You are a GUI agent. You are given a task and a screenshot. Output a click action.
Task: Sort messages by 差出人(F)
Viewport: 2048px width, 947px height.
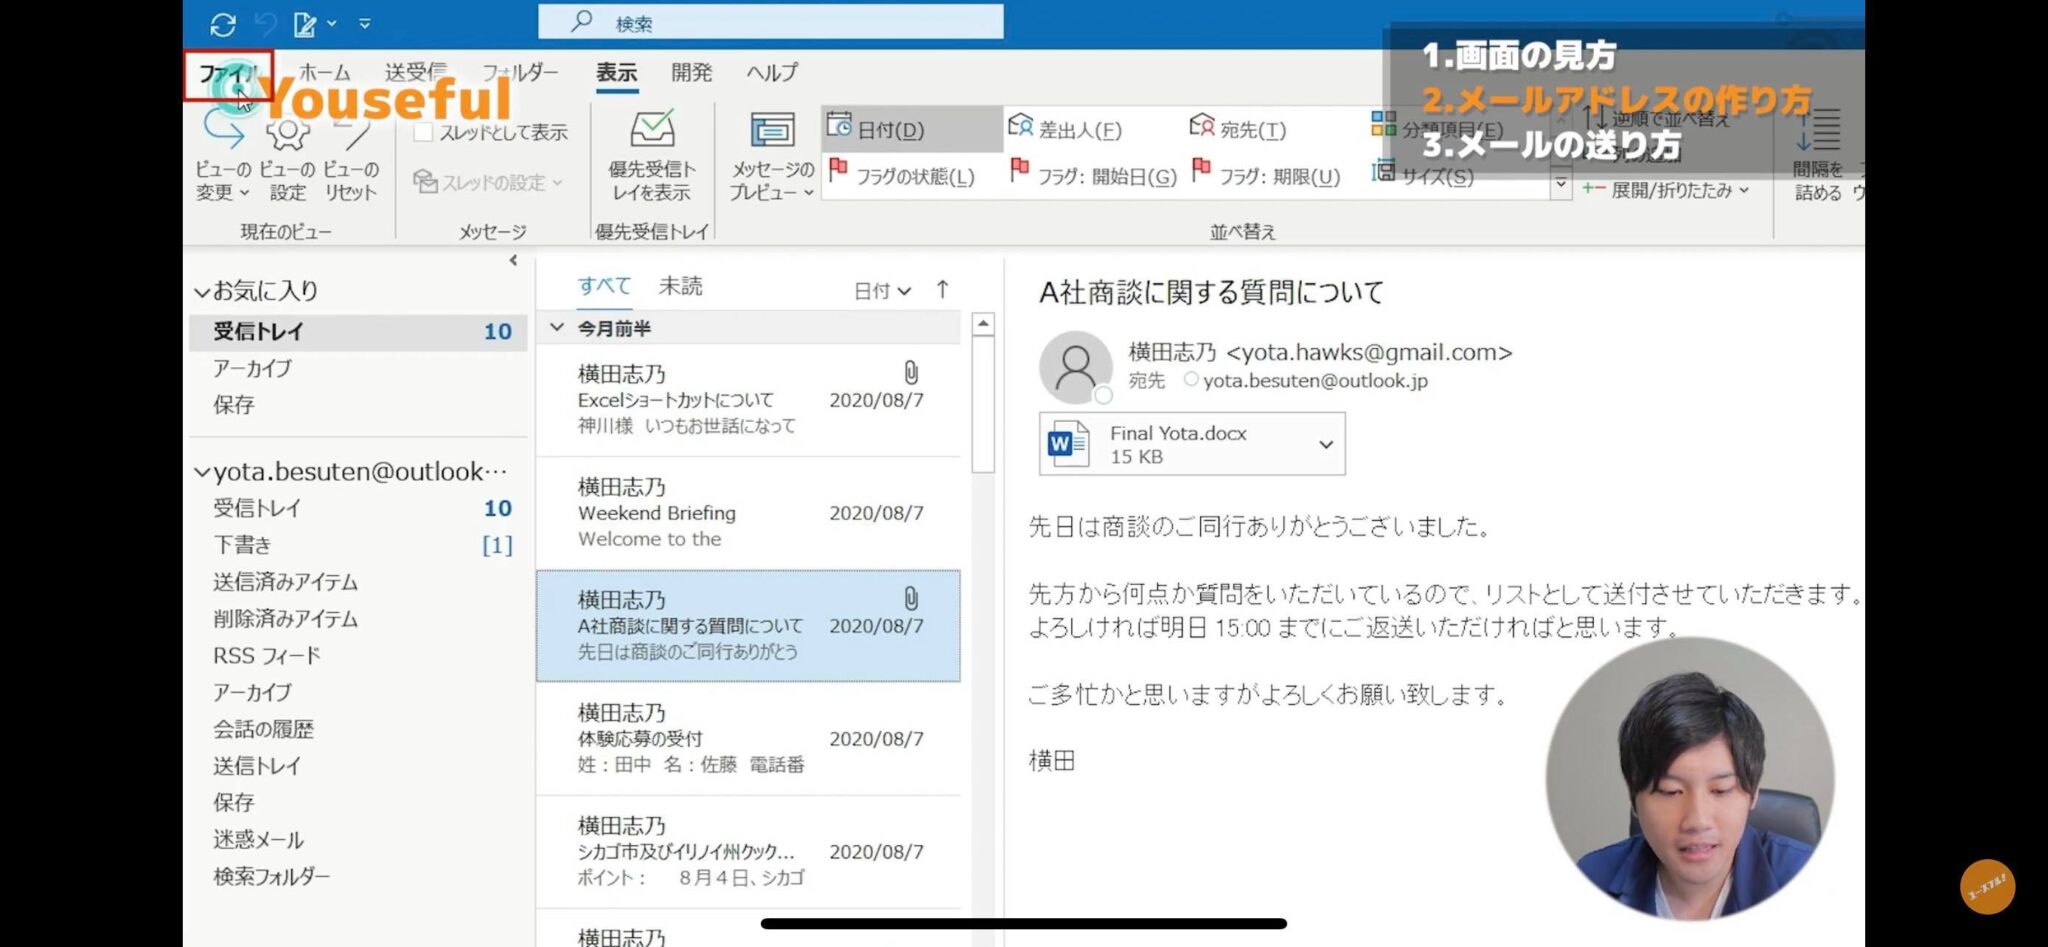(x=1065, y=129)
